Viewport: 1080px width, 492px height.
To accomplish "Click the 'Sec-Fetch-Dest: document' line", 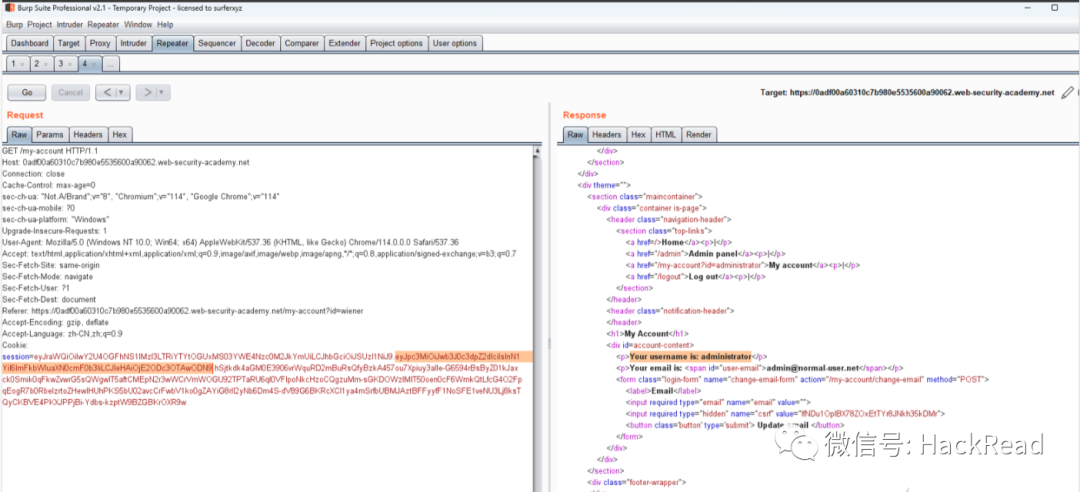I will (x=49, y=300).
